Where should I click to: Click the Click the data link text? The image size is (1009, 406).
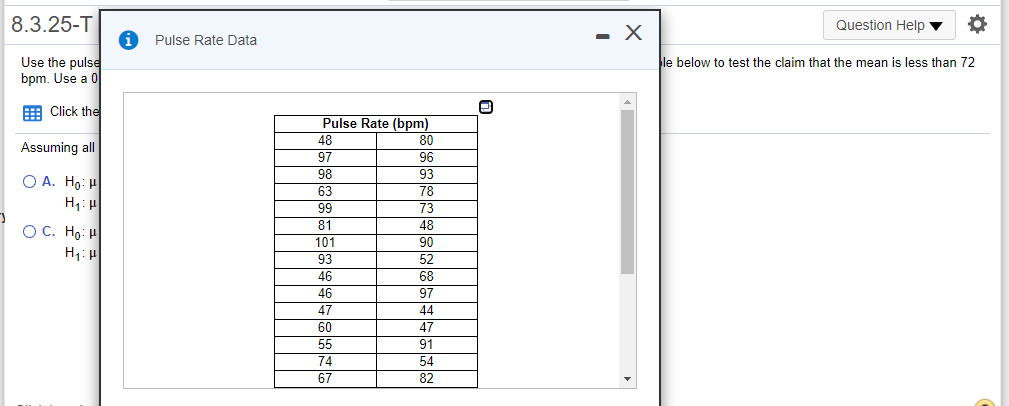tap(73, 111)
